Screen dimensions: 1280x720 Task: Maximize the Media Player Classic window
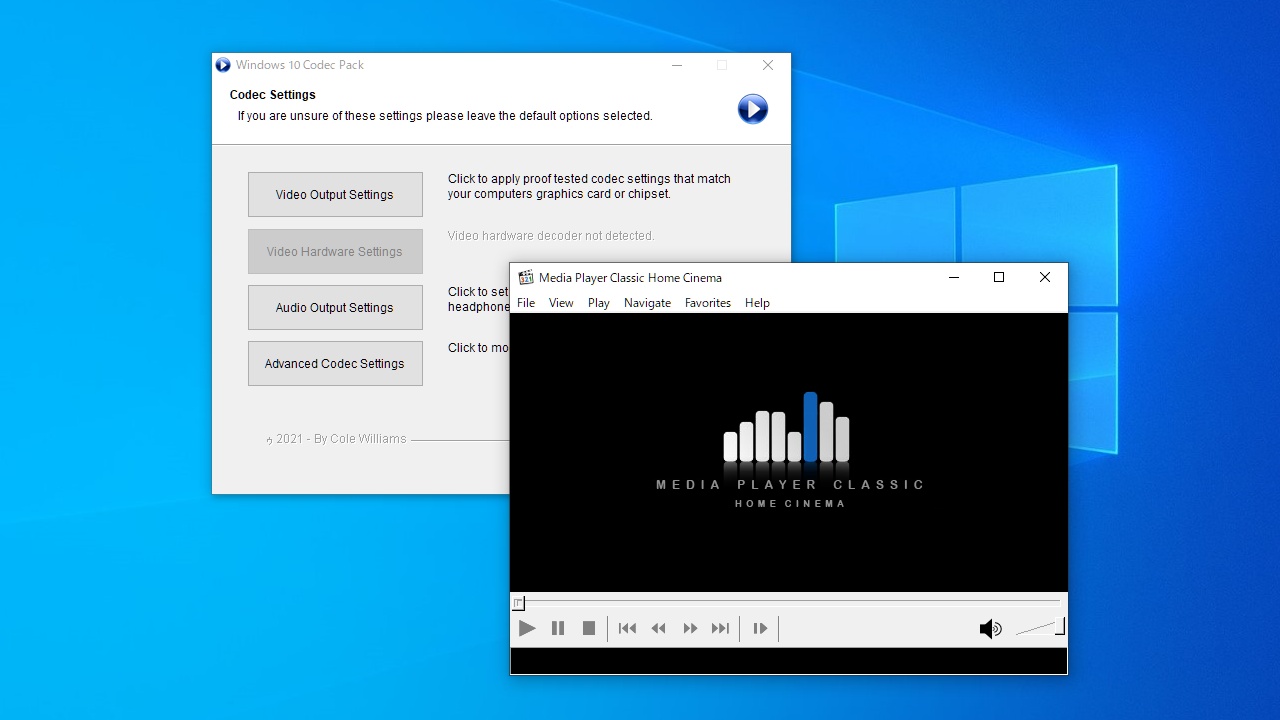[998, 277]
